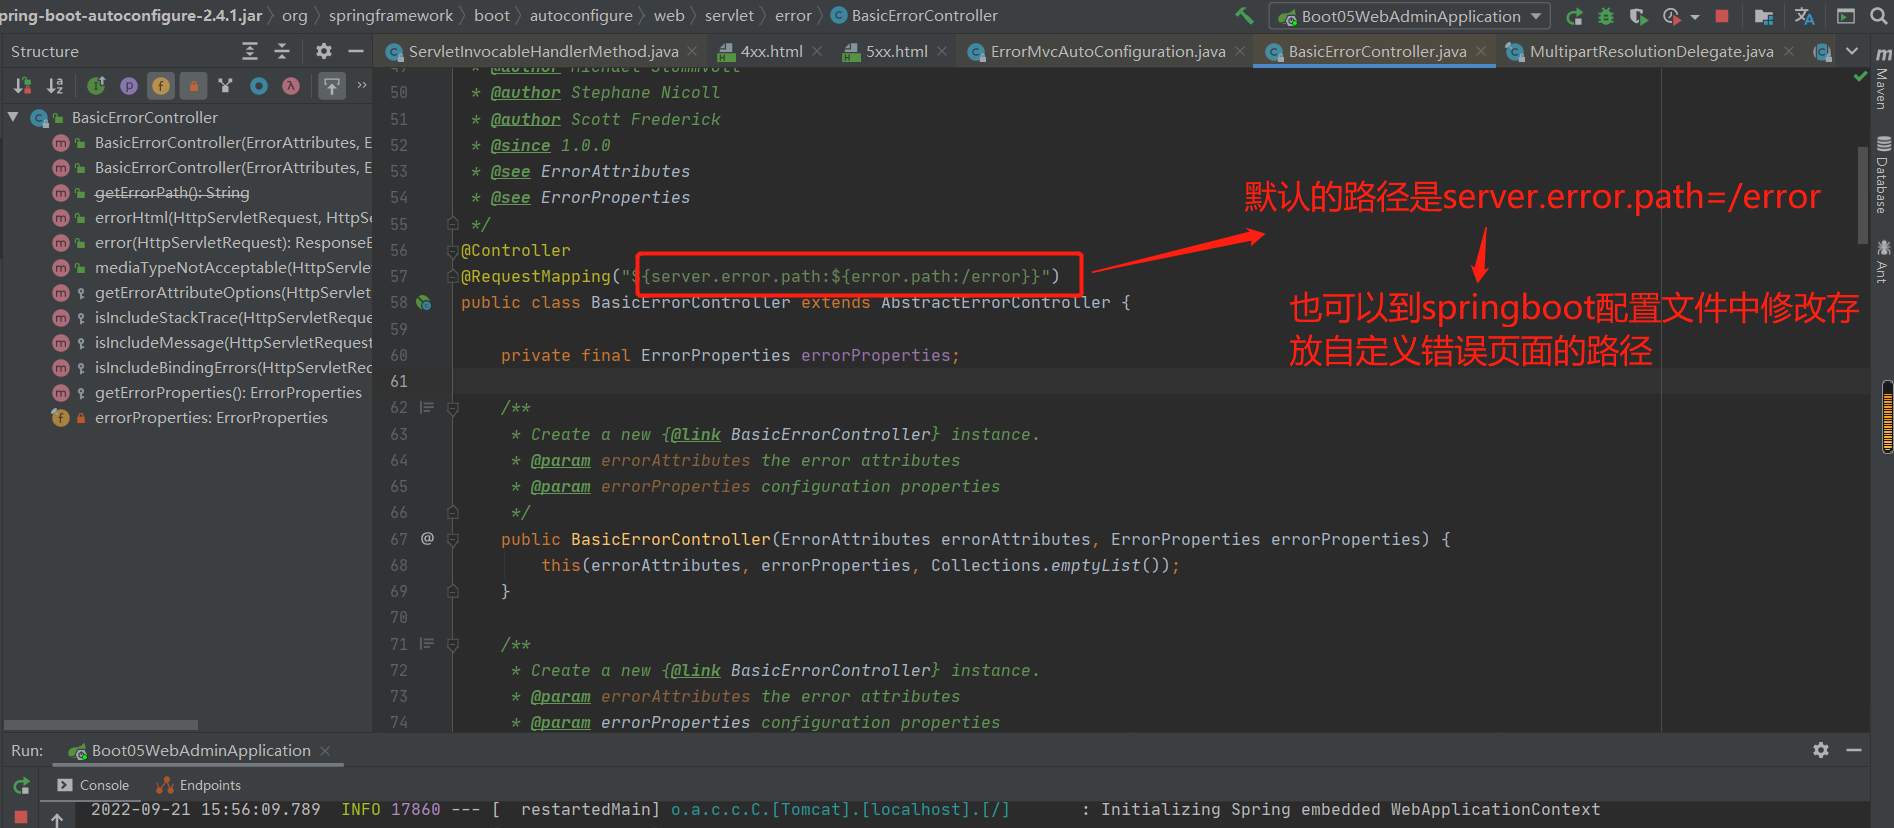Open the Maven side tool window
Viewport: 1894px width, 828px height.
pos(1882,78)
